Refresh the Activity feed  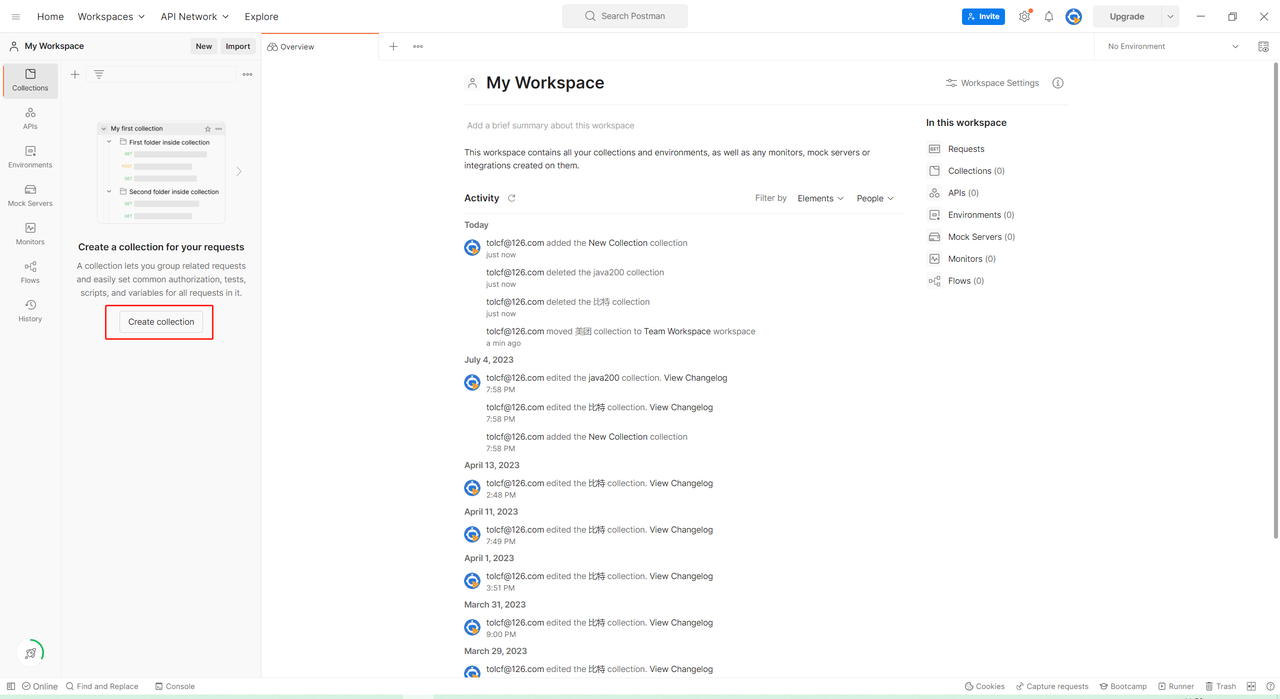[x=512, y=198]
